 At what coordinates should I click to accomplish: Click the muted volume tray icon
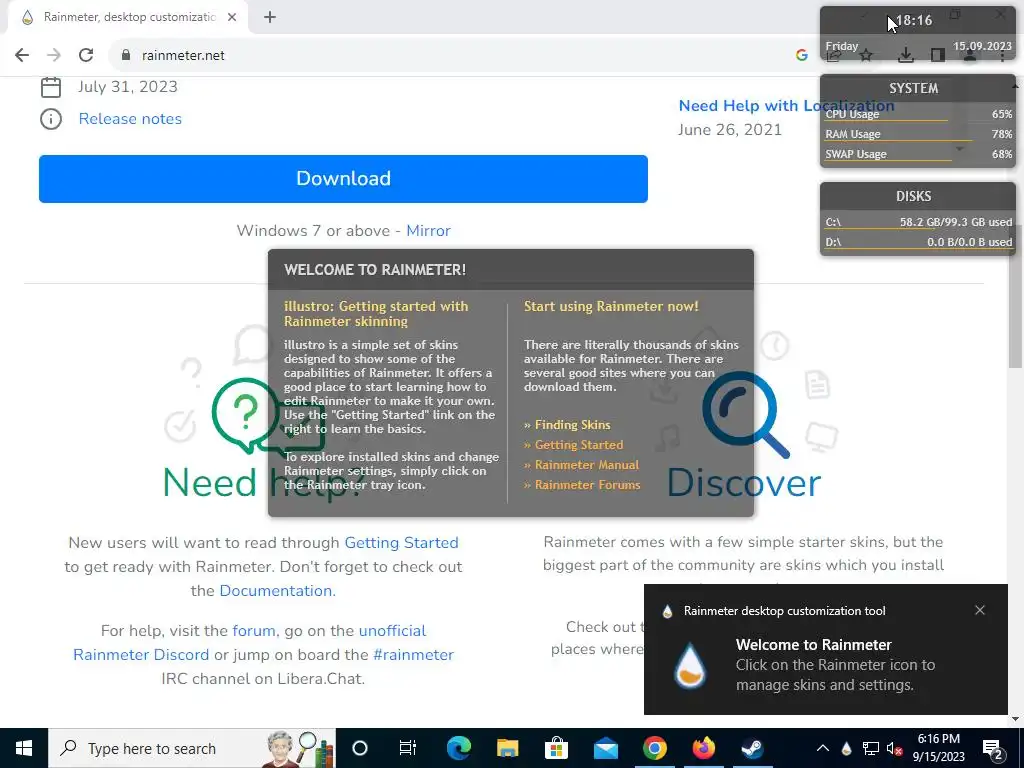(895, 748)
